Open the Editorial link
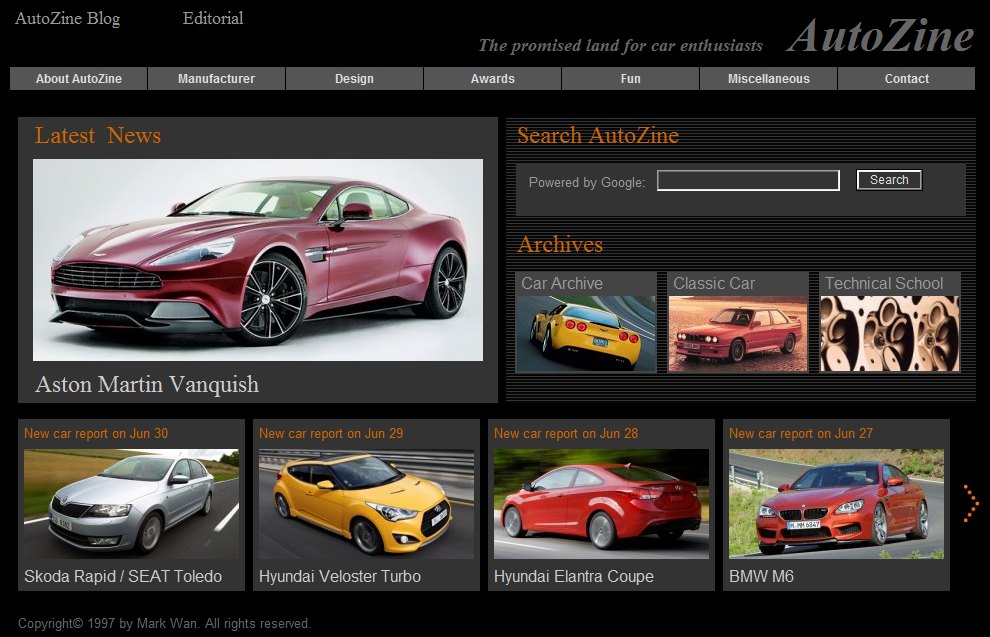Image resolution: width=990 pixels, height=637 pixels. click(213, 18)
